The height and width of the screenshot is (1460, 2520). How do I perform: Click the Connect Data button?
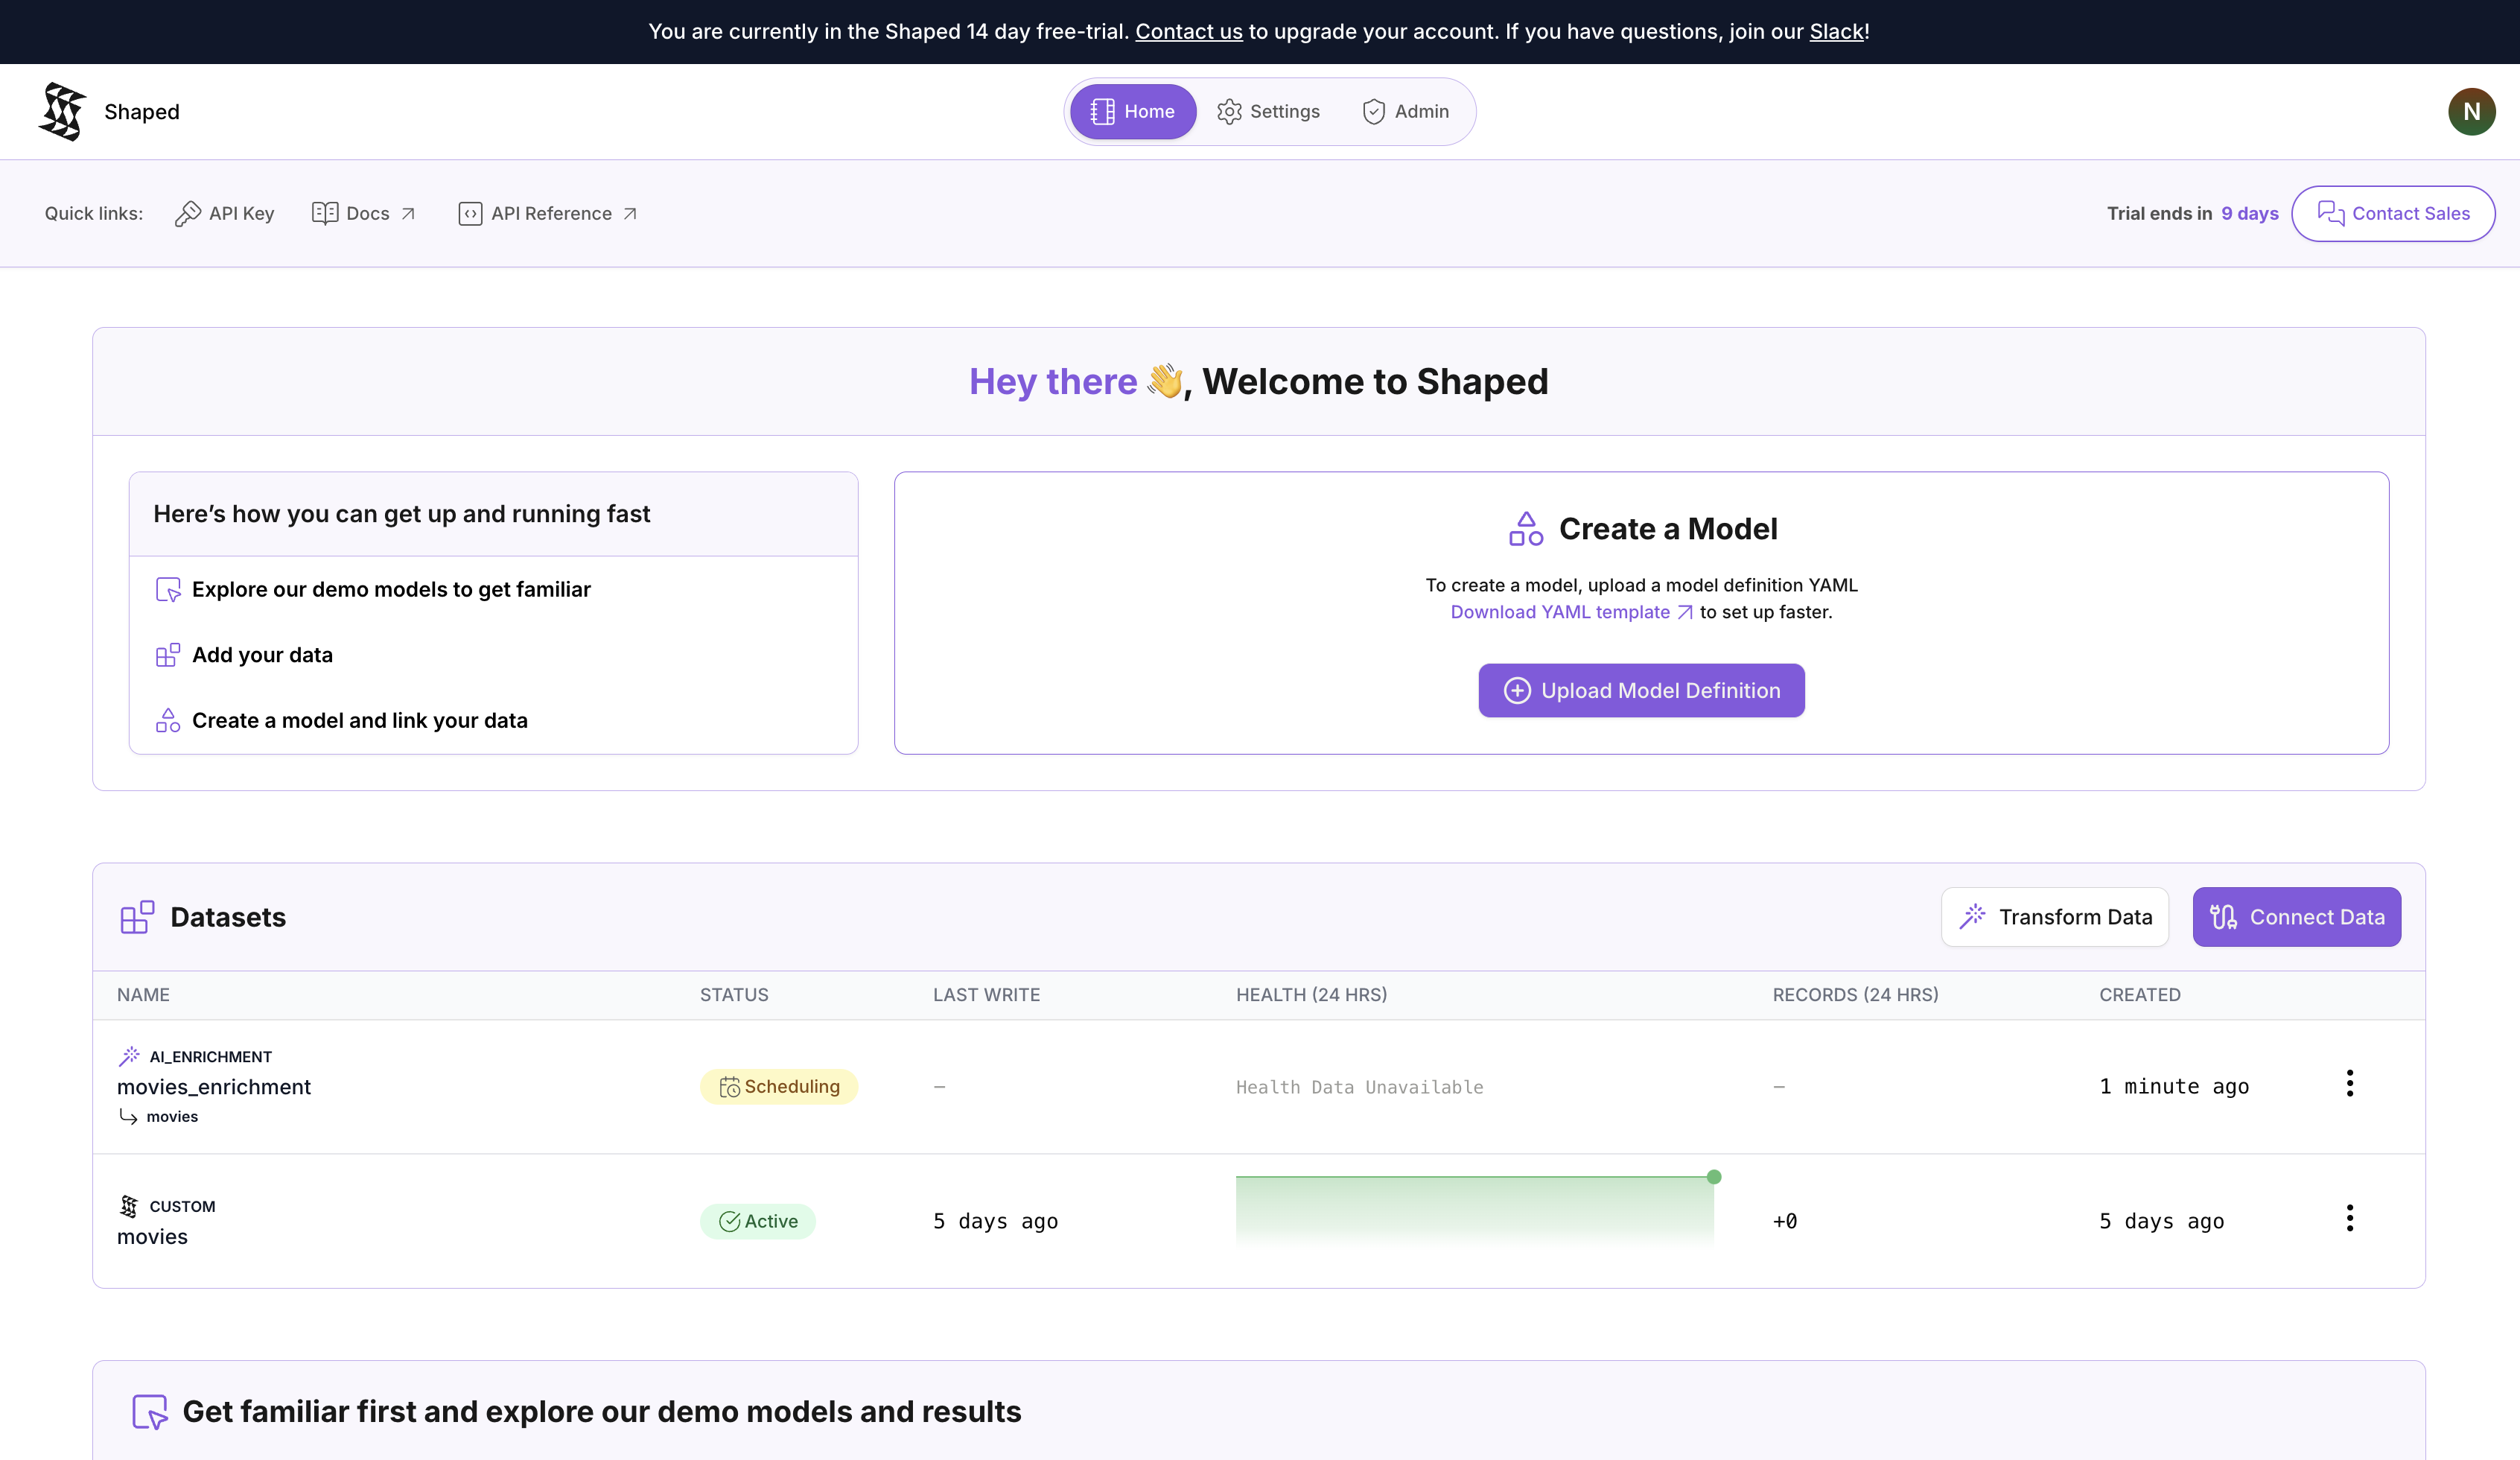point(2296,917)
